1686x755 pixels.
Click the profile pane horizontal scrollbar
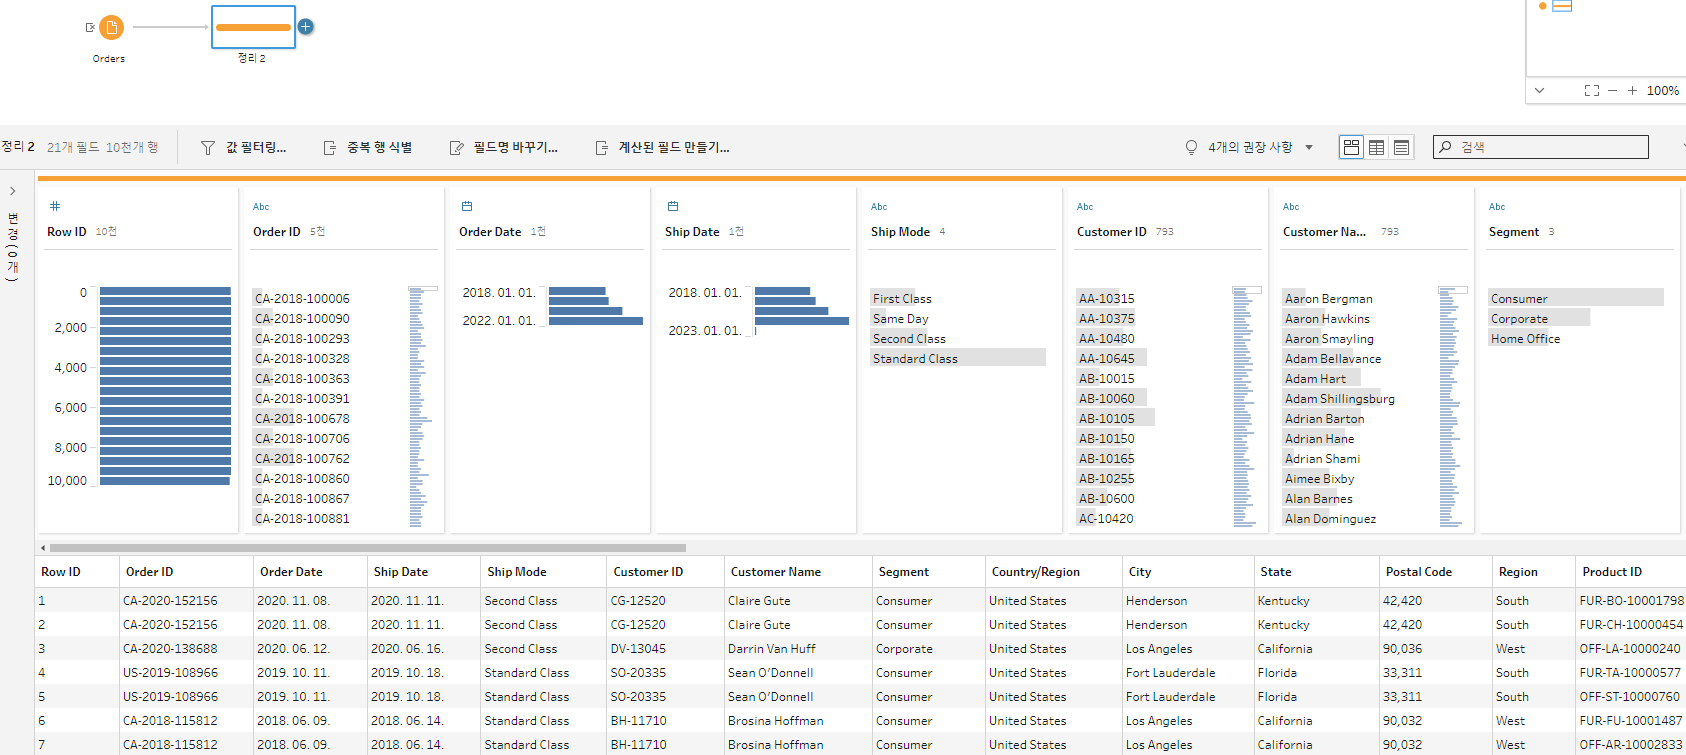pos(368,548)
